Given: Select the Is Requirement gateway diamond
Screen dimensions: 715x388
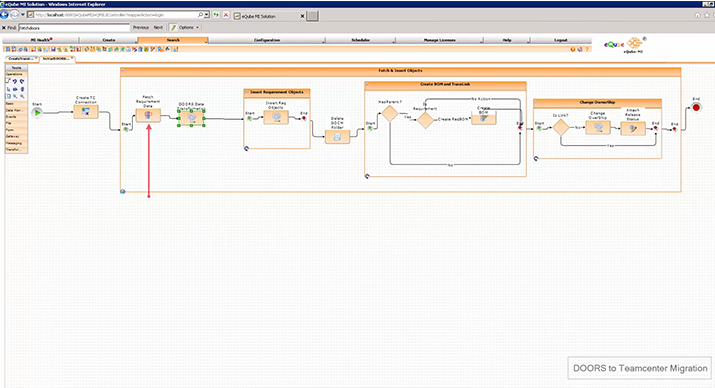Looking at the screenshot, I should tap(425, 120).
